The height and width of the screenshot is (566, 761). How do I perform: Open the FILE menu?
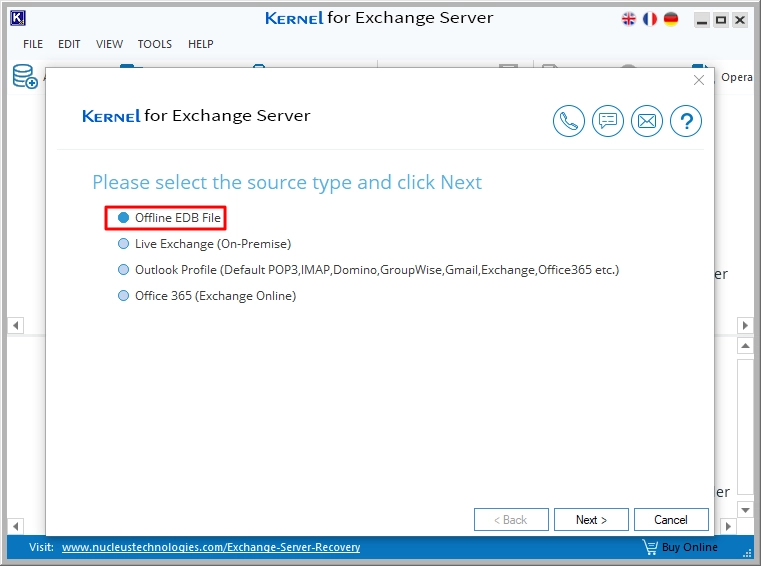coord(33,44)
